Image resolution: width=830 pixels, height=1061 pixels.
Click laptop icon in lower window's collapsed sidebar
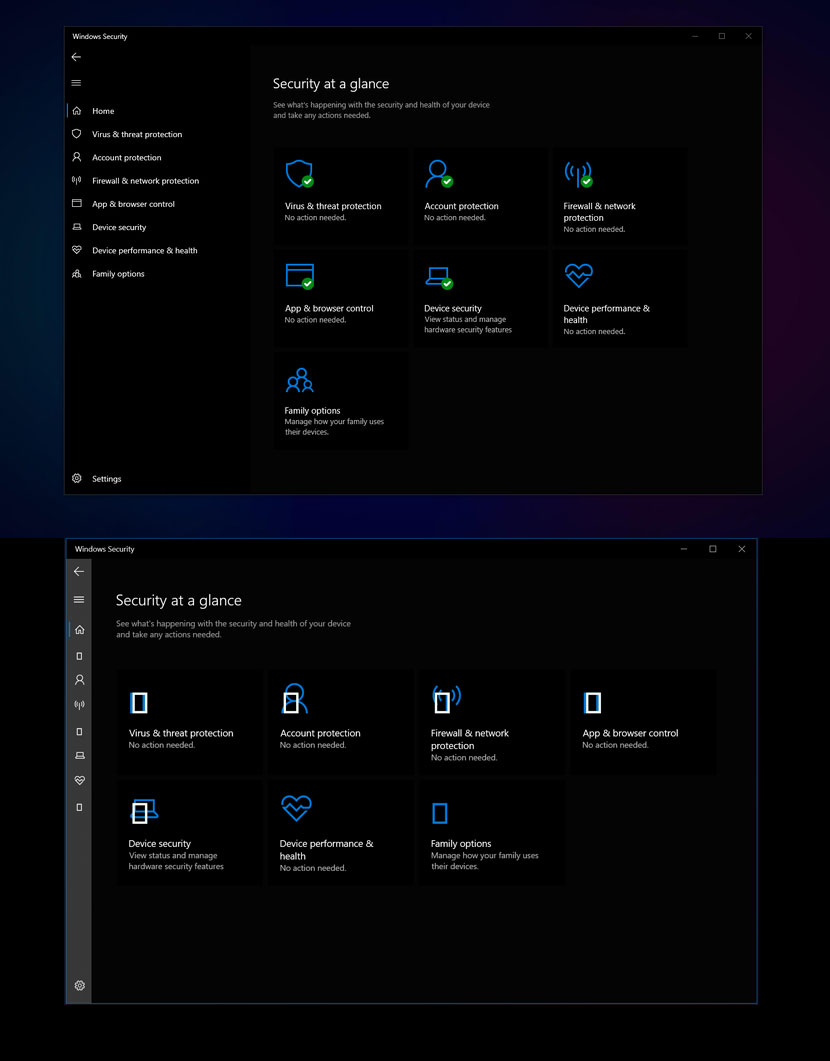click(79, 756)
